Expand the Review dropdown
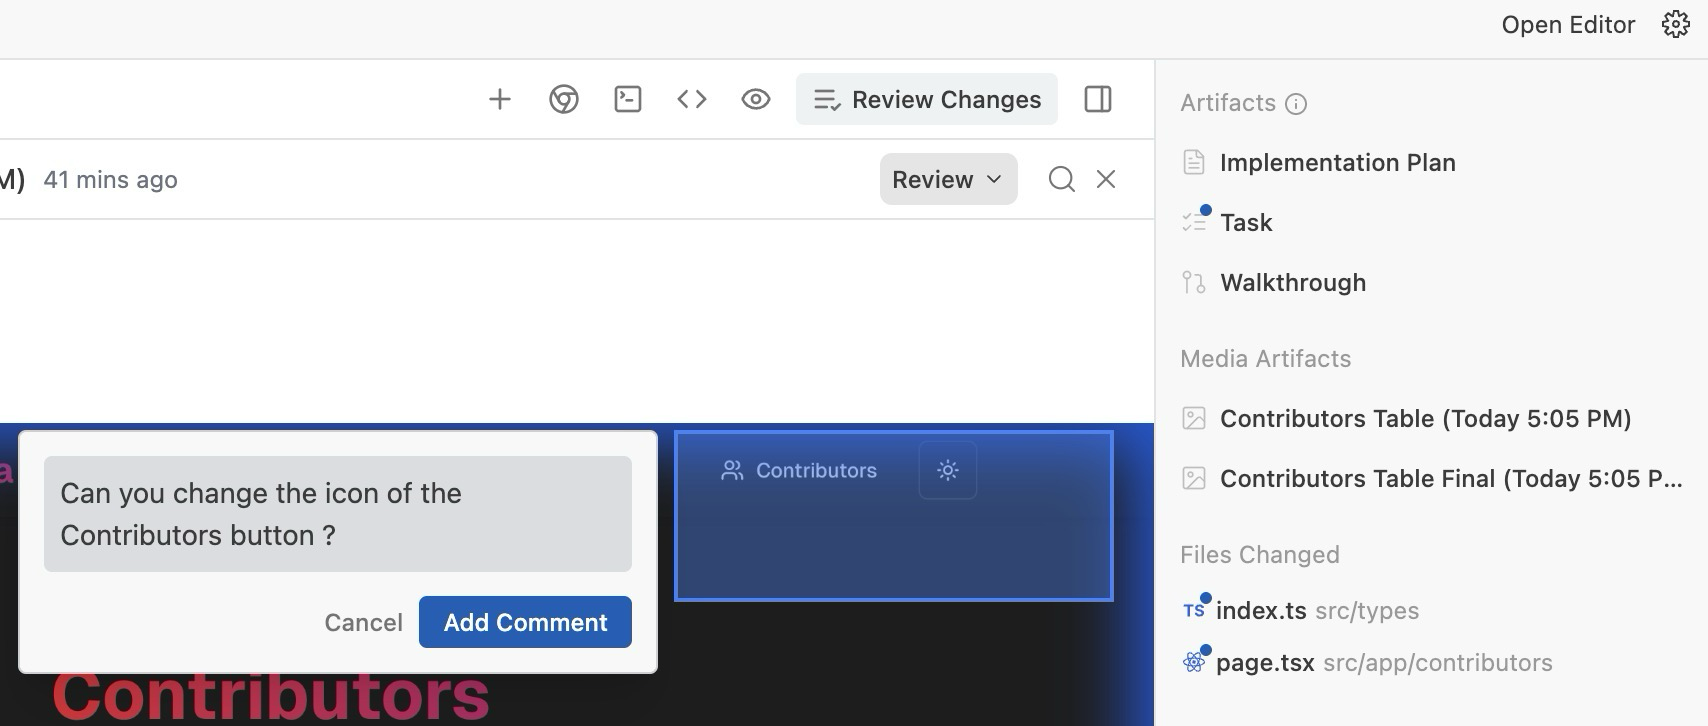The image size is (1708, 726). tap(948, 179)
